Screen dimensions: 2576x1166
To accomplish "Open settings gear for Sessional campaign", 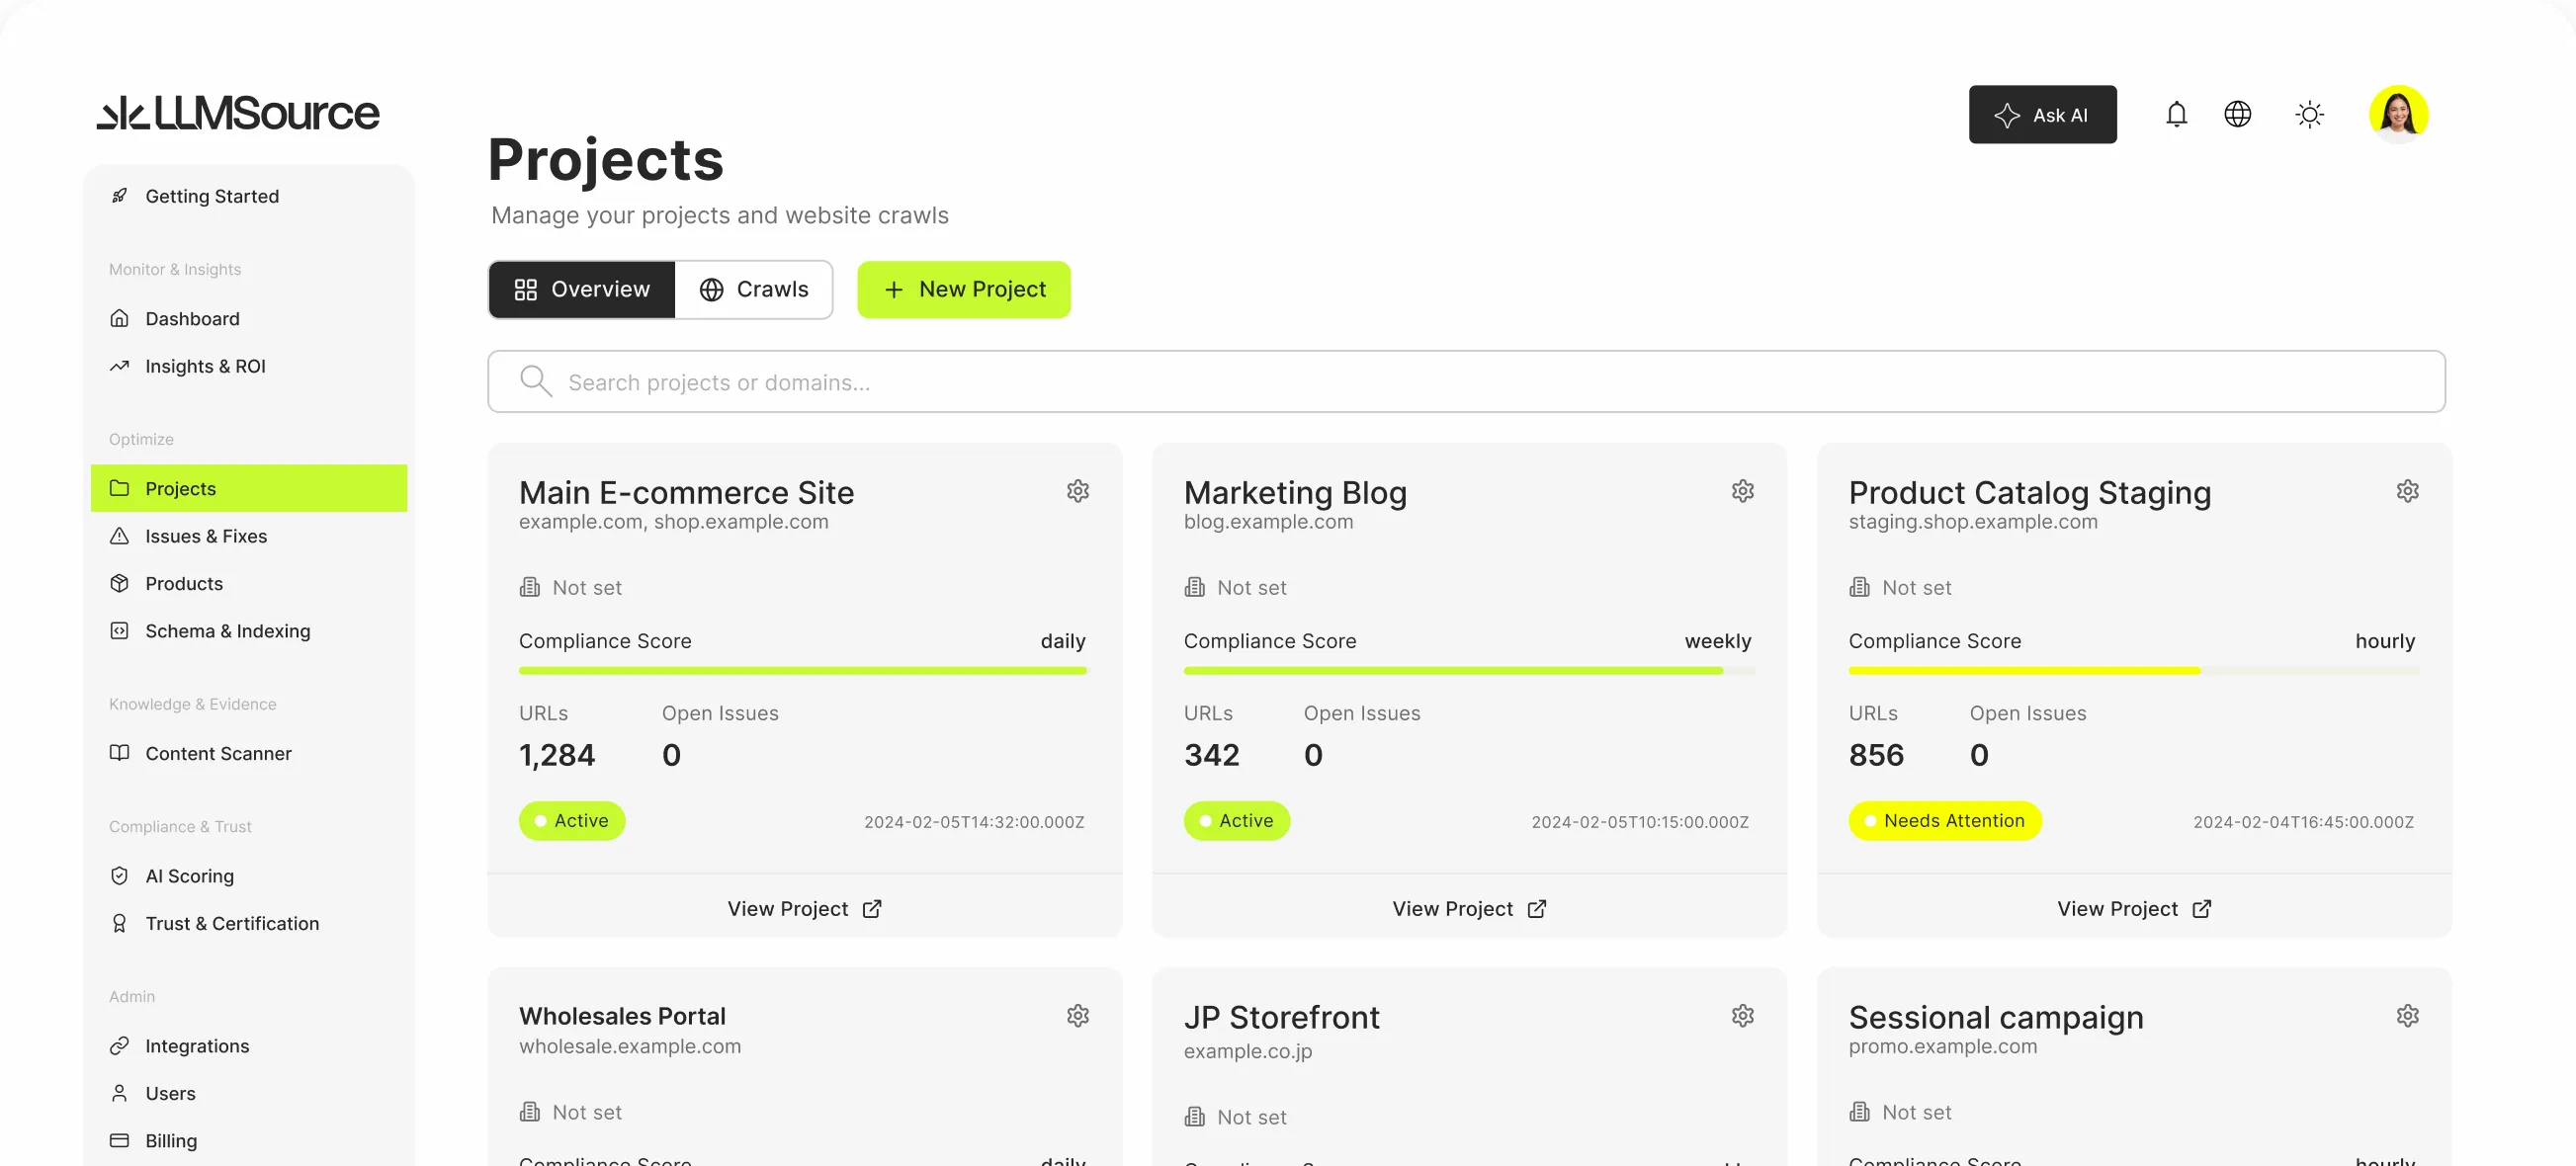I will (x=2407, y=1016).
